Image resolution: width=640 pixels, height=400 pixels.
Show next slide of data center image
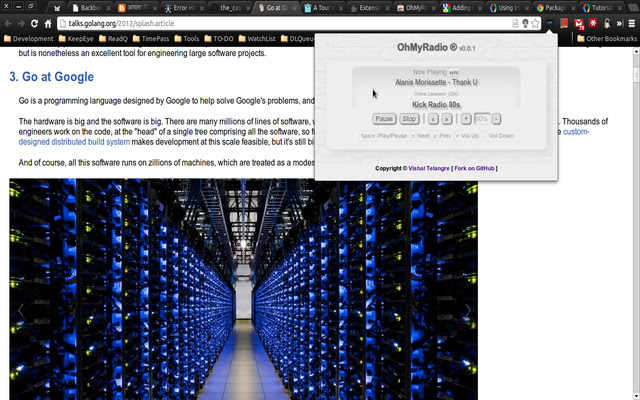click(468, 311)
